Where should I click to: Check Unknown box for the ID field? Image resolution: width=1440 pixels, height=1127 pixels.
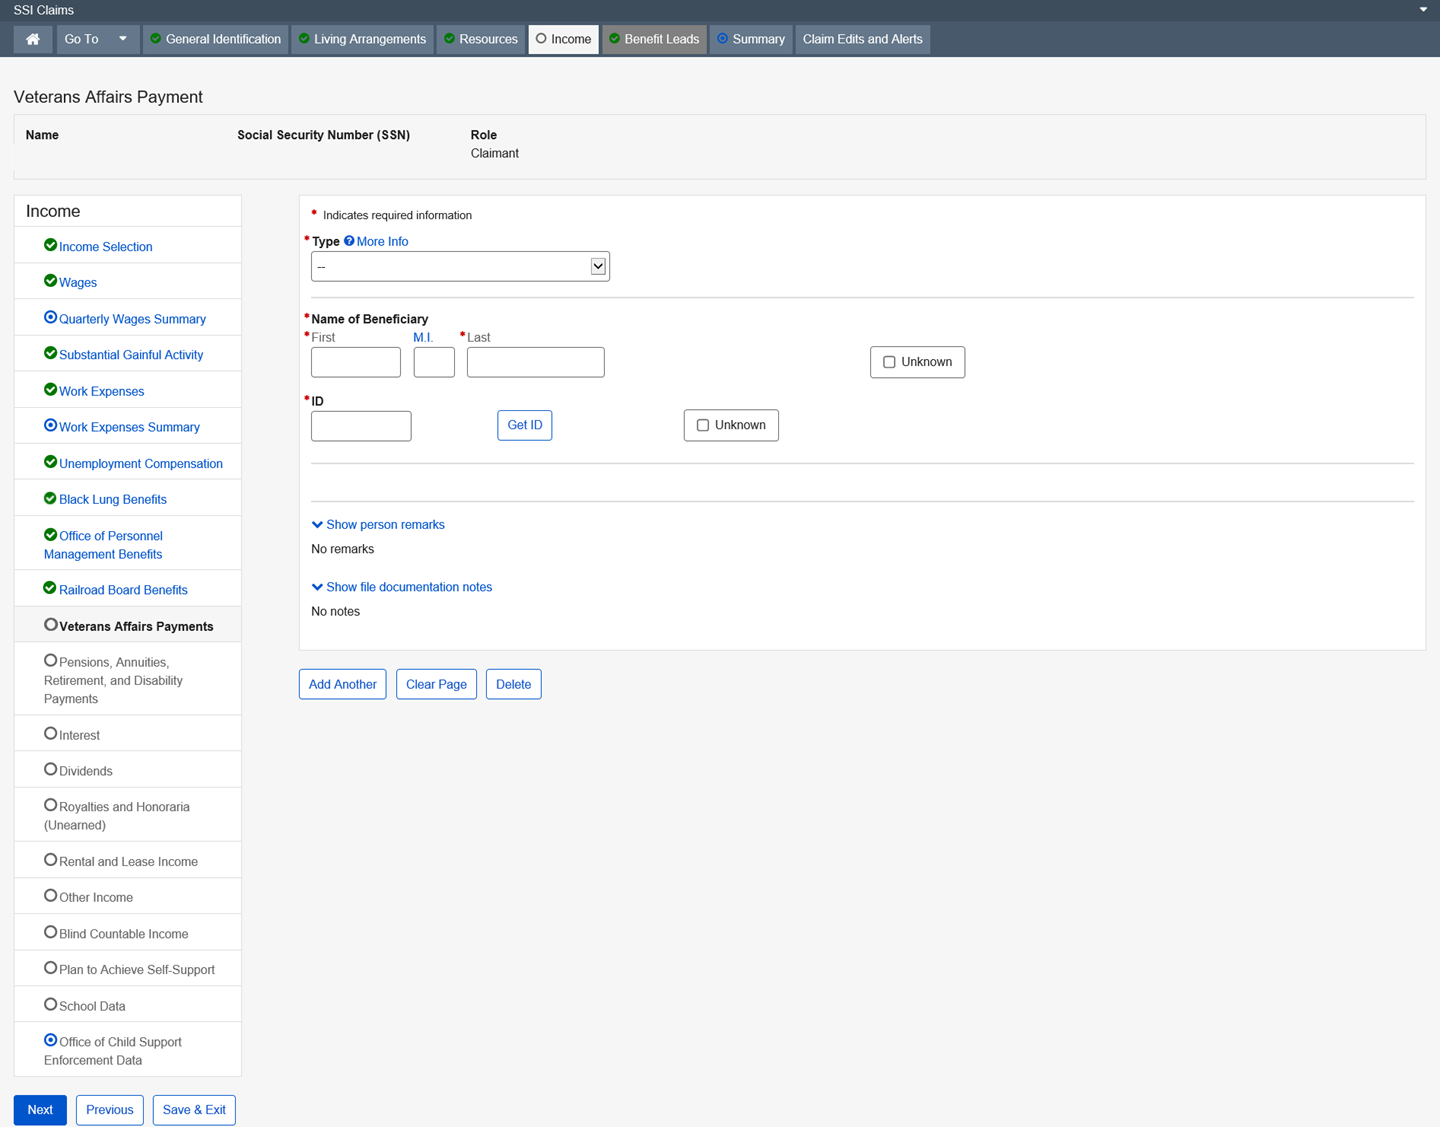click(703, 425)
